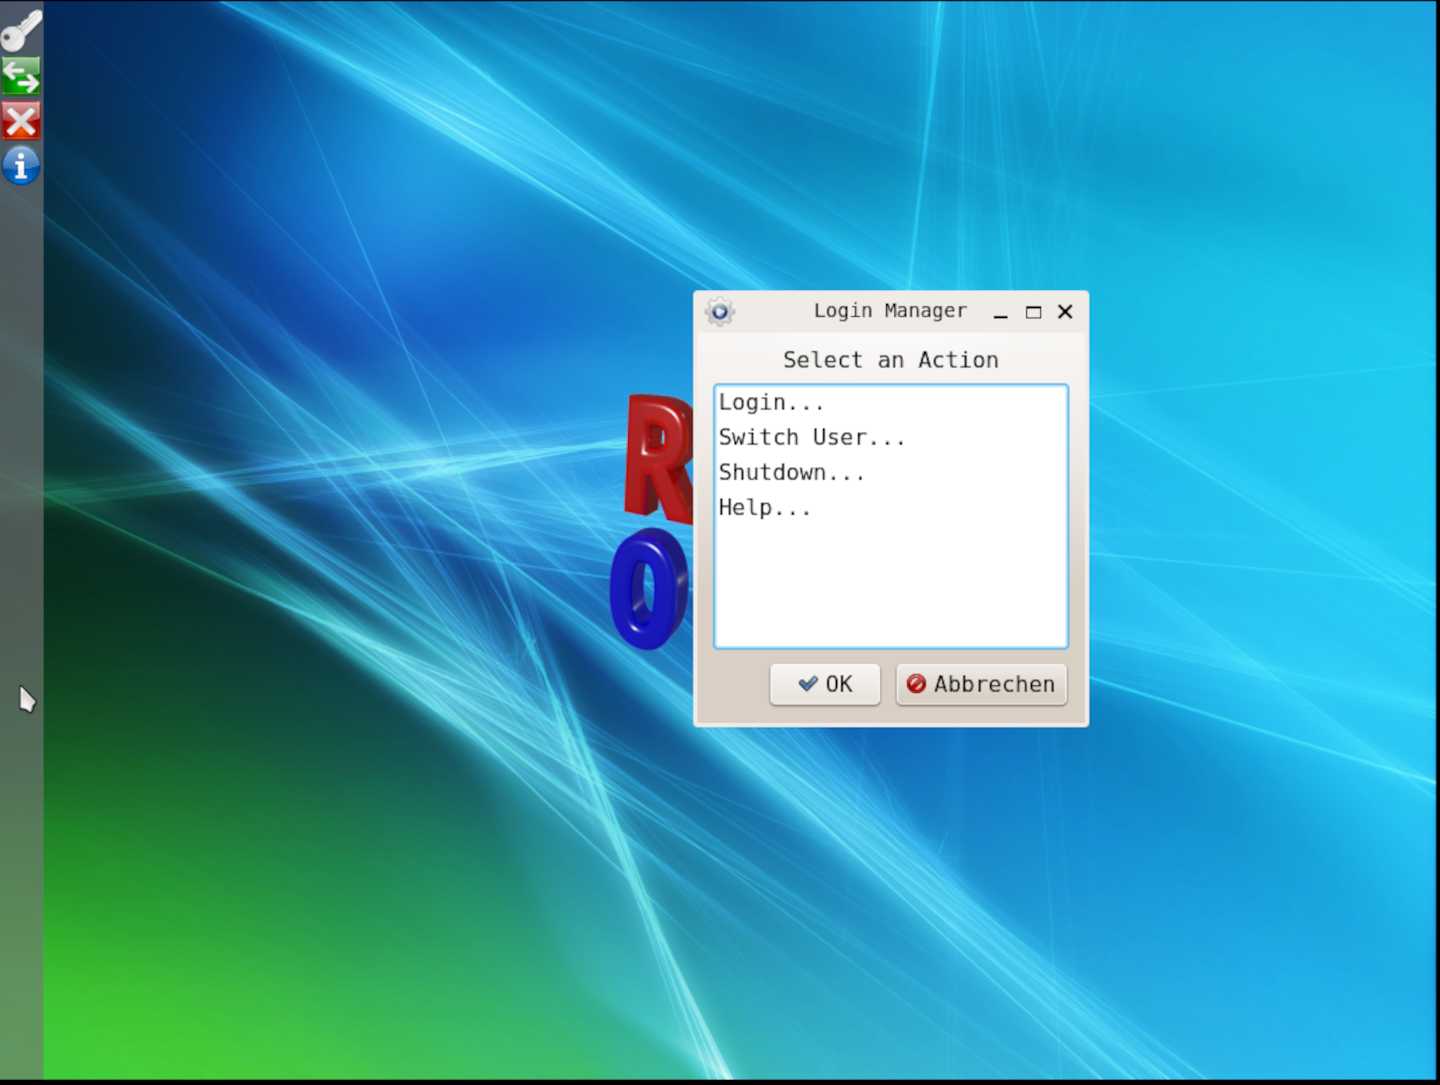Click the Login Manager title bar text
The height and width of the screenshot is (1085, 1440).
pyautogui.click(x=889, y=311)
